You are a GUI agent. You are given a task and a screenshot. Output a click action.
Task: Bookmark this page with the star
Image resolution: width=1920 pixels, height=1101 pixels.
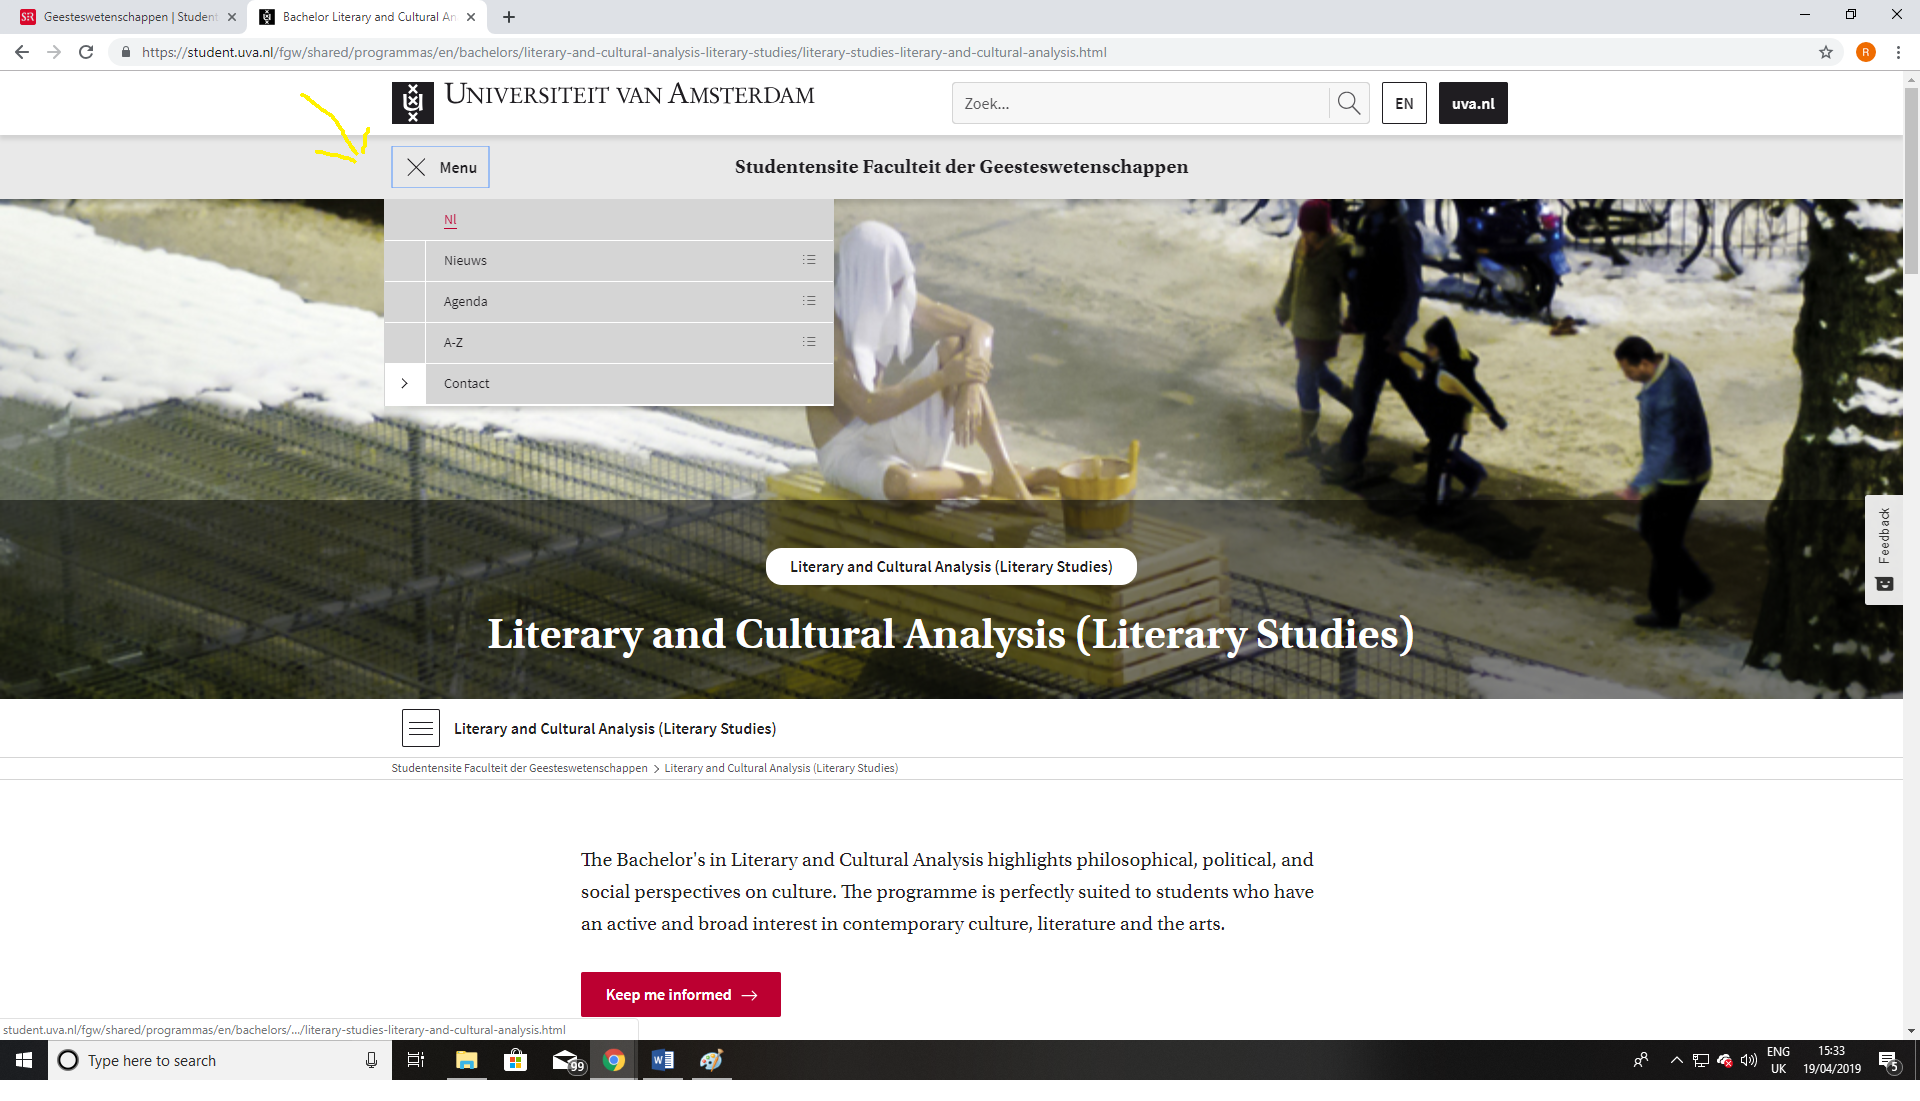1826,52
